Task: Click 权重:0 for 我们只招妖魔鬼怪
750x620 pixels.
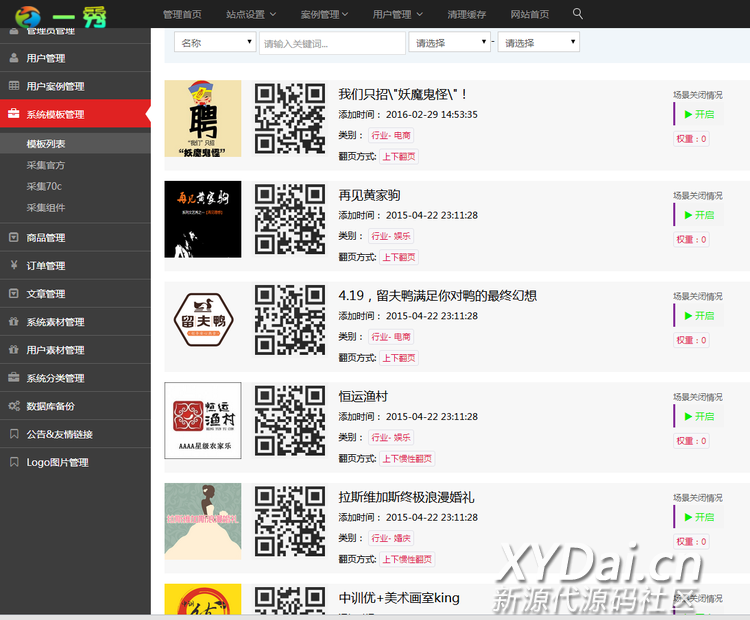Action: coord(691,139)
